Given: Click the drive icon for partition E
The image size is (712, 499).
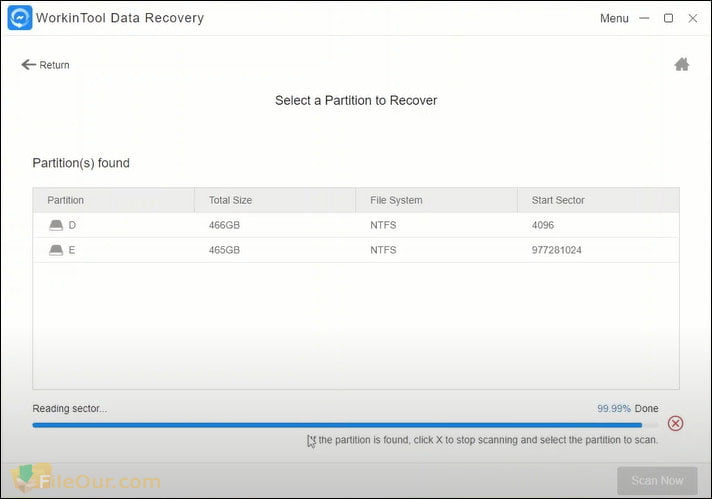Looking at the screenshot, I should [56, 250].
